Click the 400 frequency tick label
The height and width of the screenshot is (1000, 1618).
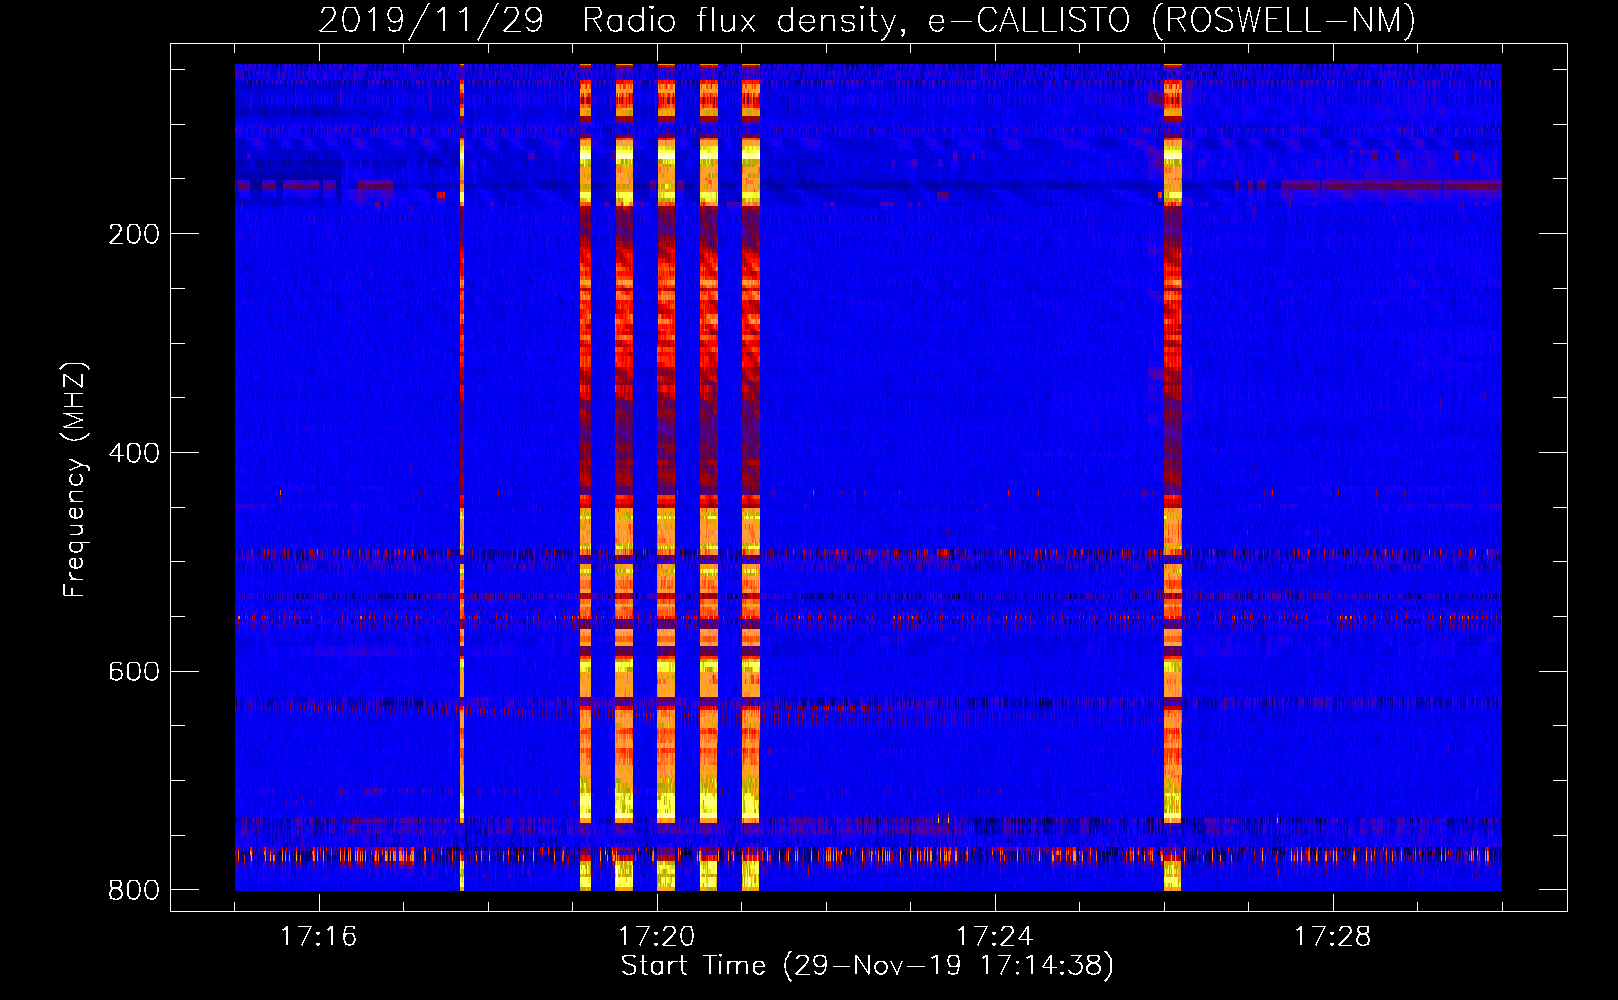pyautogui.click(x=134, y=453)
